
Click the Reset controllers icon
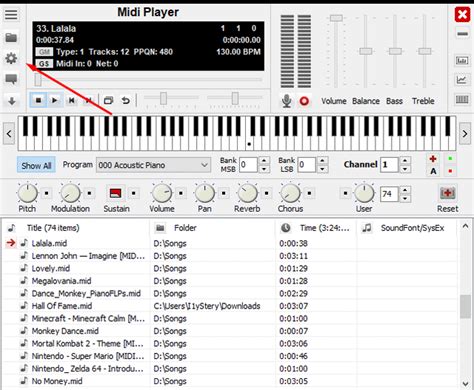(x=447, y=193)
